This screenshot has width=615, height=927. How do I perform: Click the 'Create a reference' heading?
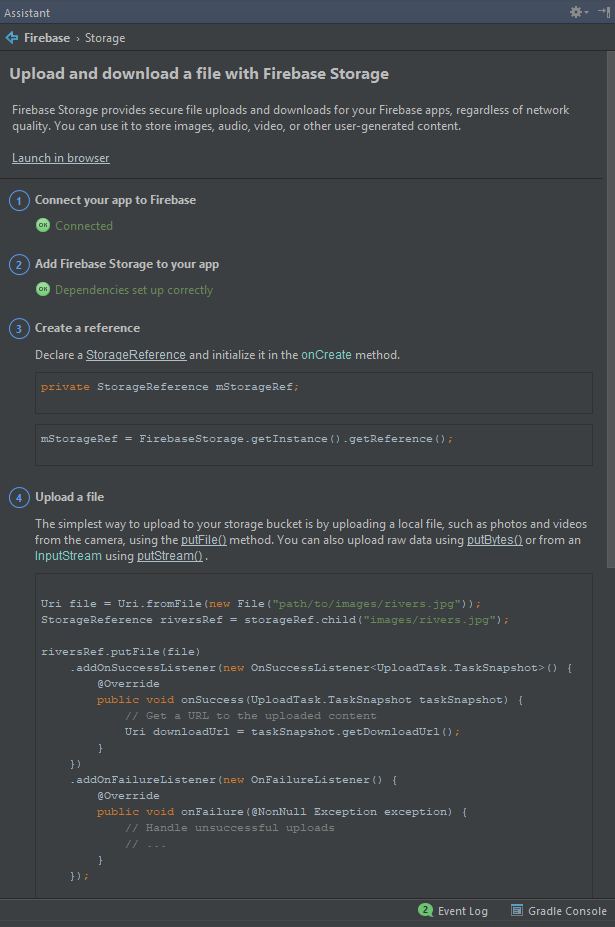[x=88, y=328]
